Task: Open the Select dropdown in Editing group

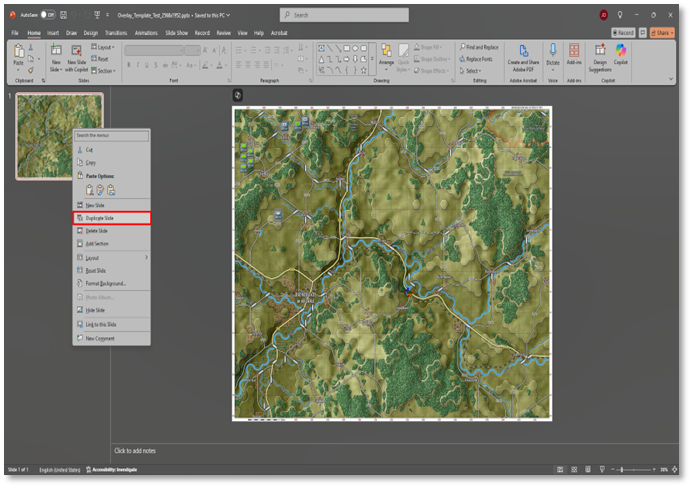Action: pyautogui.click(x=471, y=71)
